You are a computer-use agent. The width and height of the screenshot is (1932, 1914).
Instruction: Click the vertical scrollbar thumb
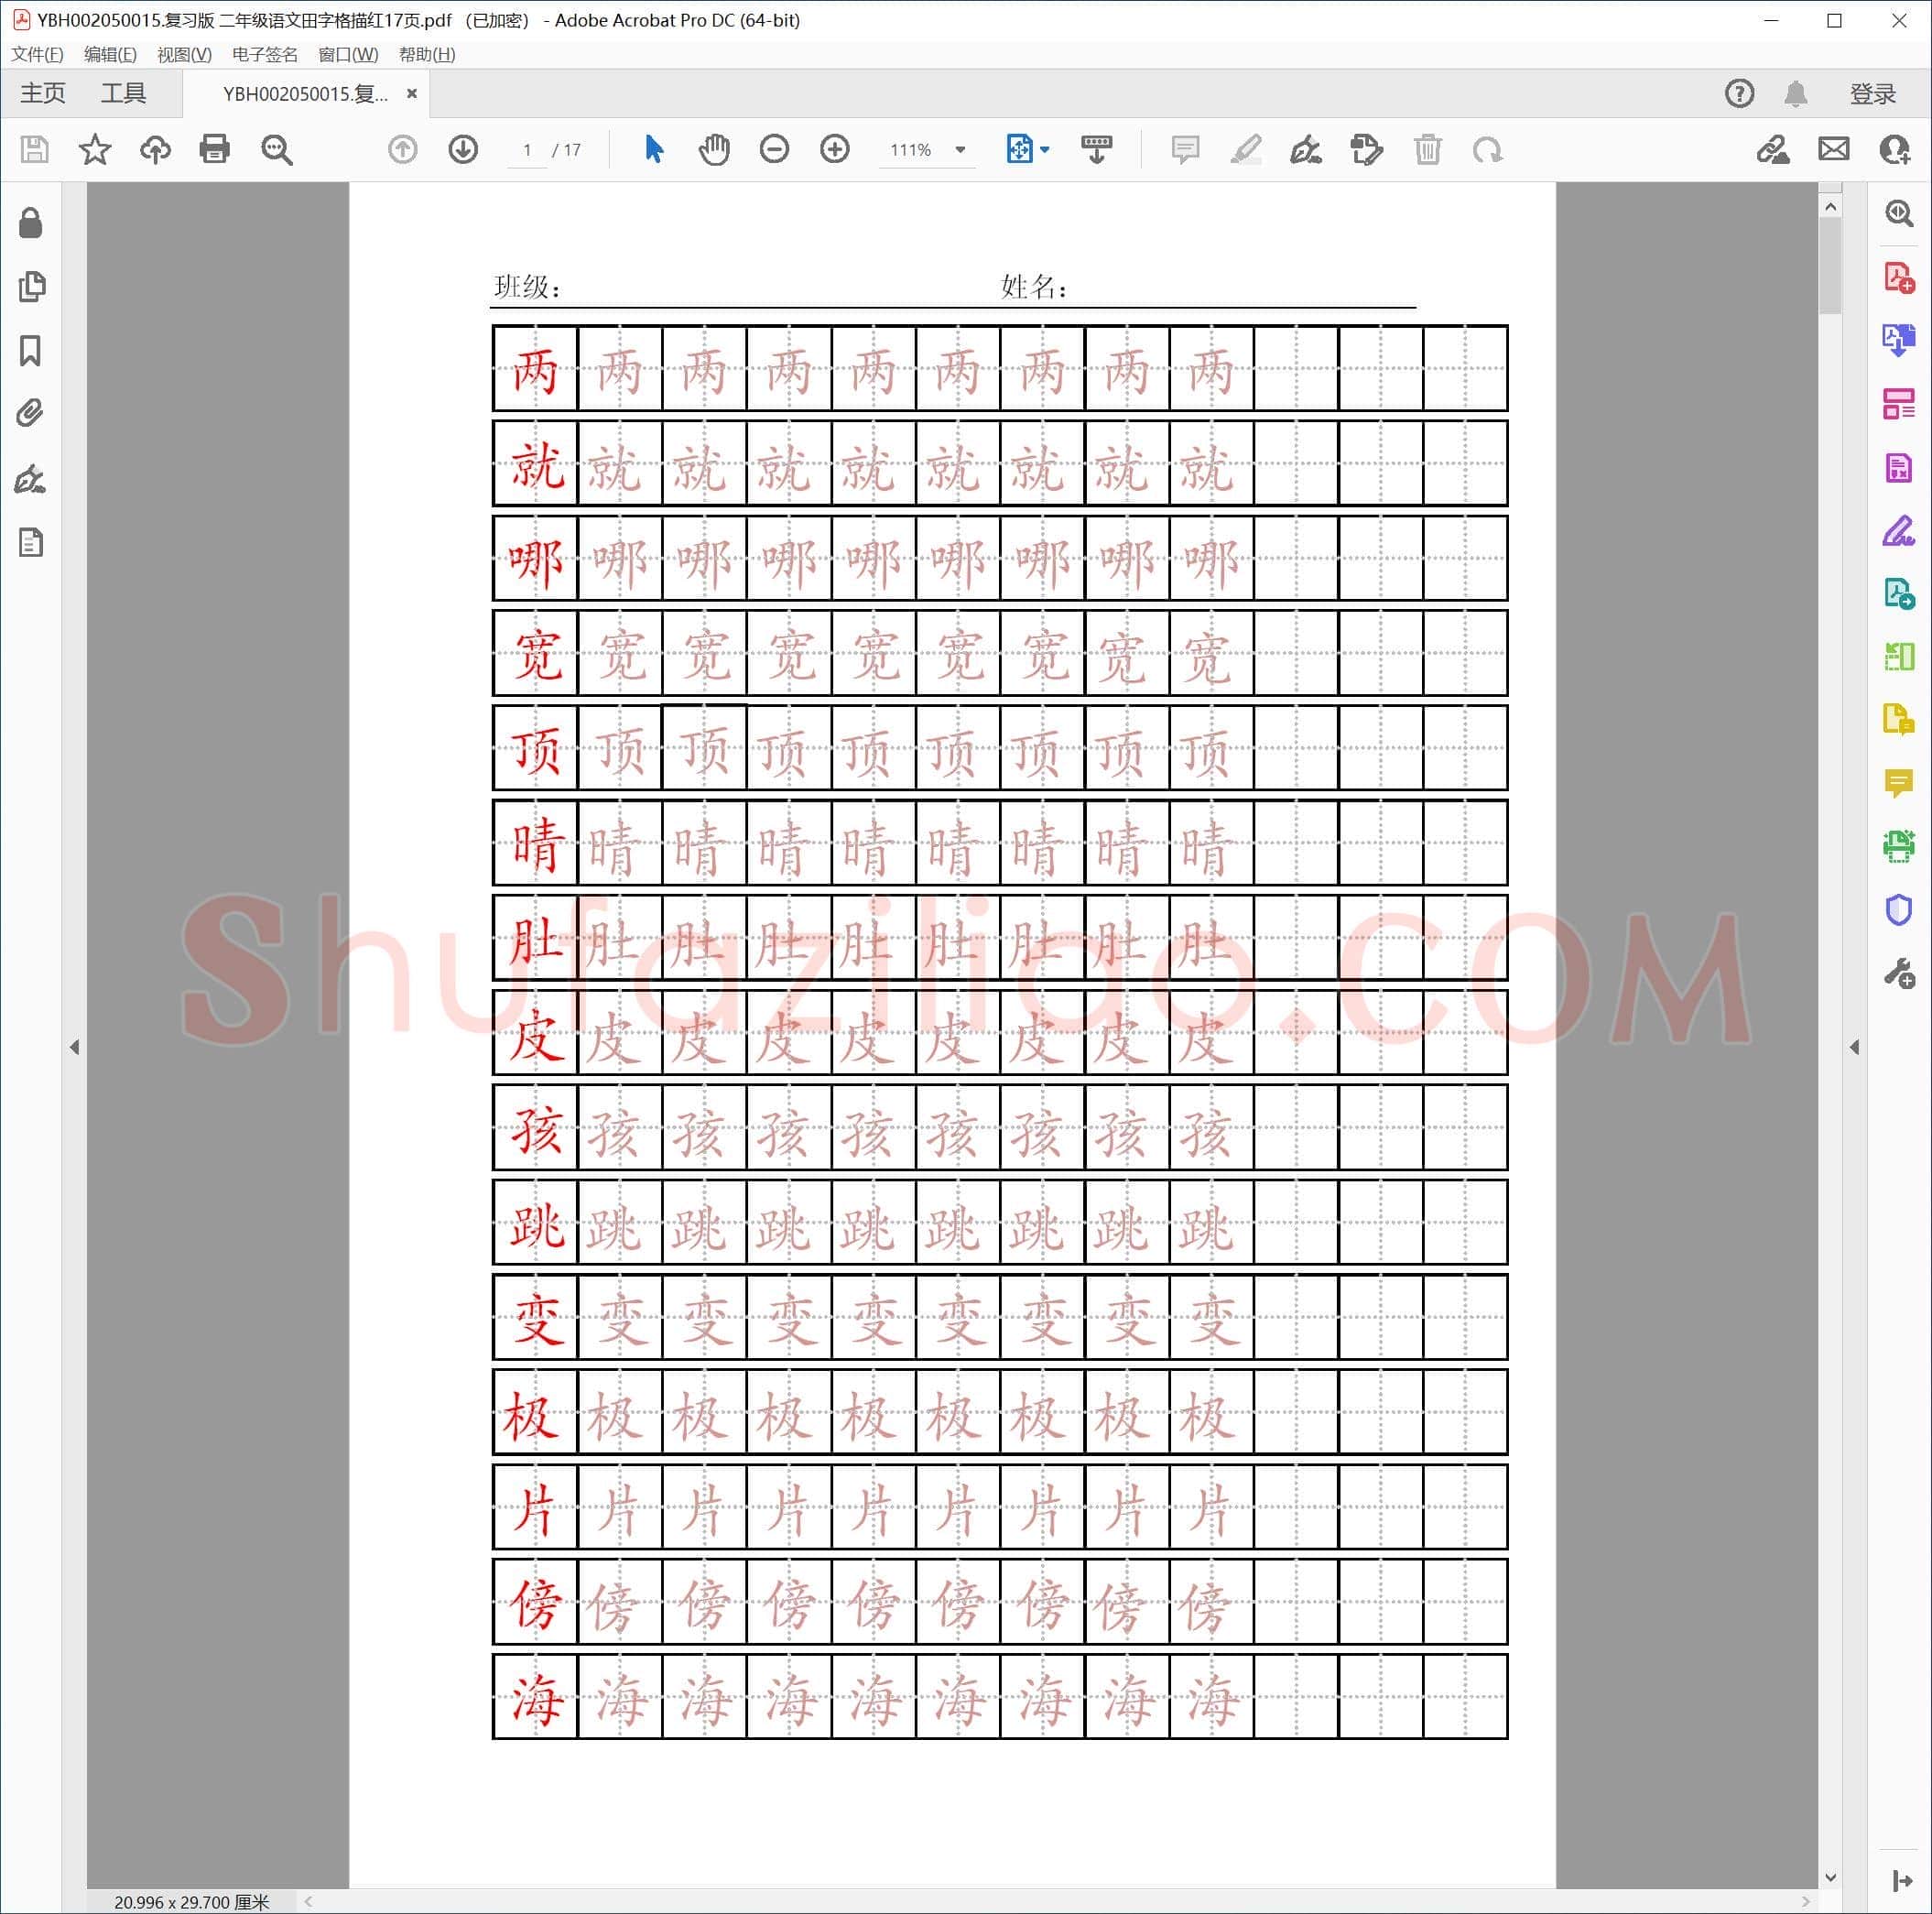click(1831, 266)
